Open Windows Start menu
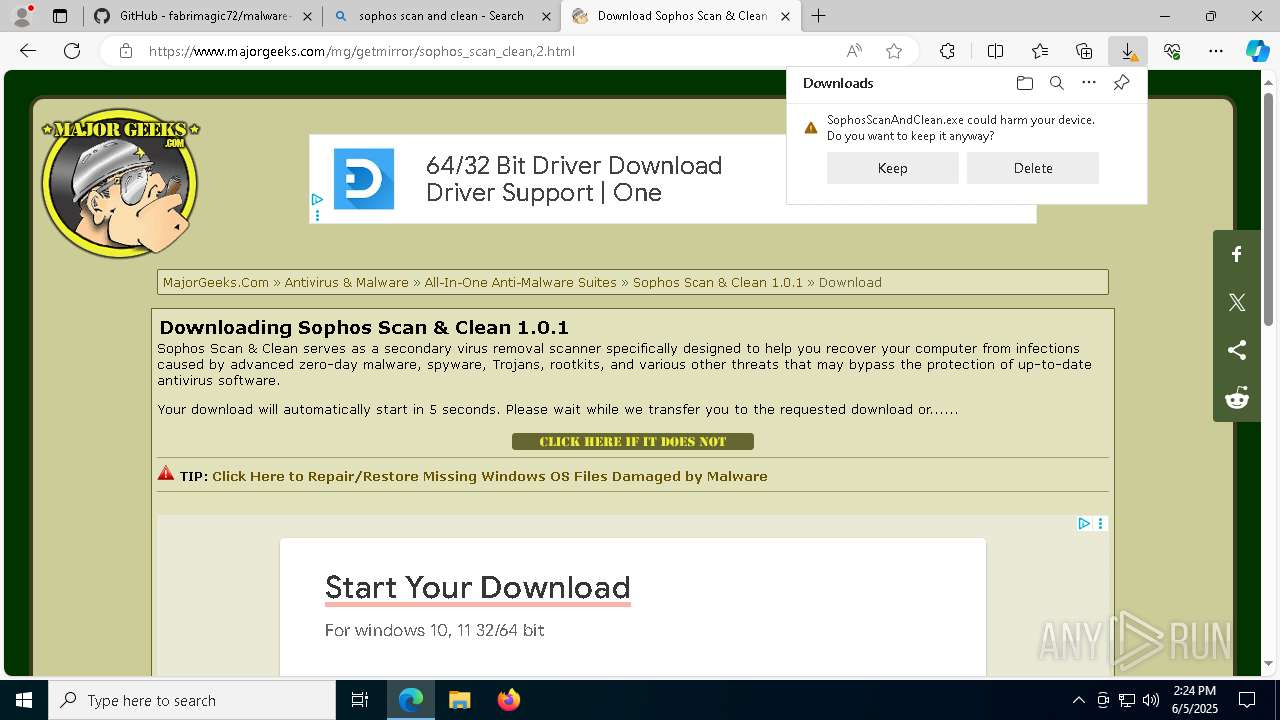This screenshot has height=720, width=1280. pyautogui.click(x=24, y=700)
